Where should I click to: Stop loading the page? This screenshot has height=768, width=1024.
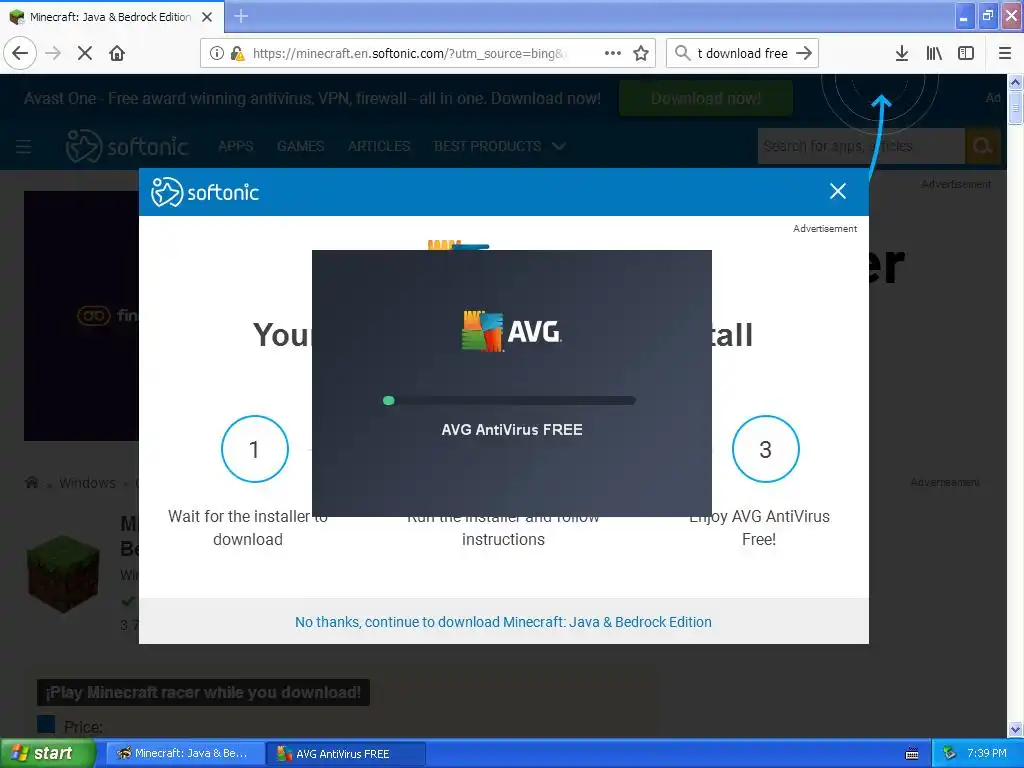[x=85, y=53]
